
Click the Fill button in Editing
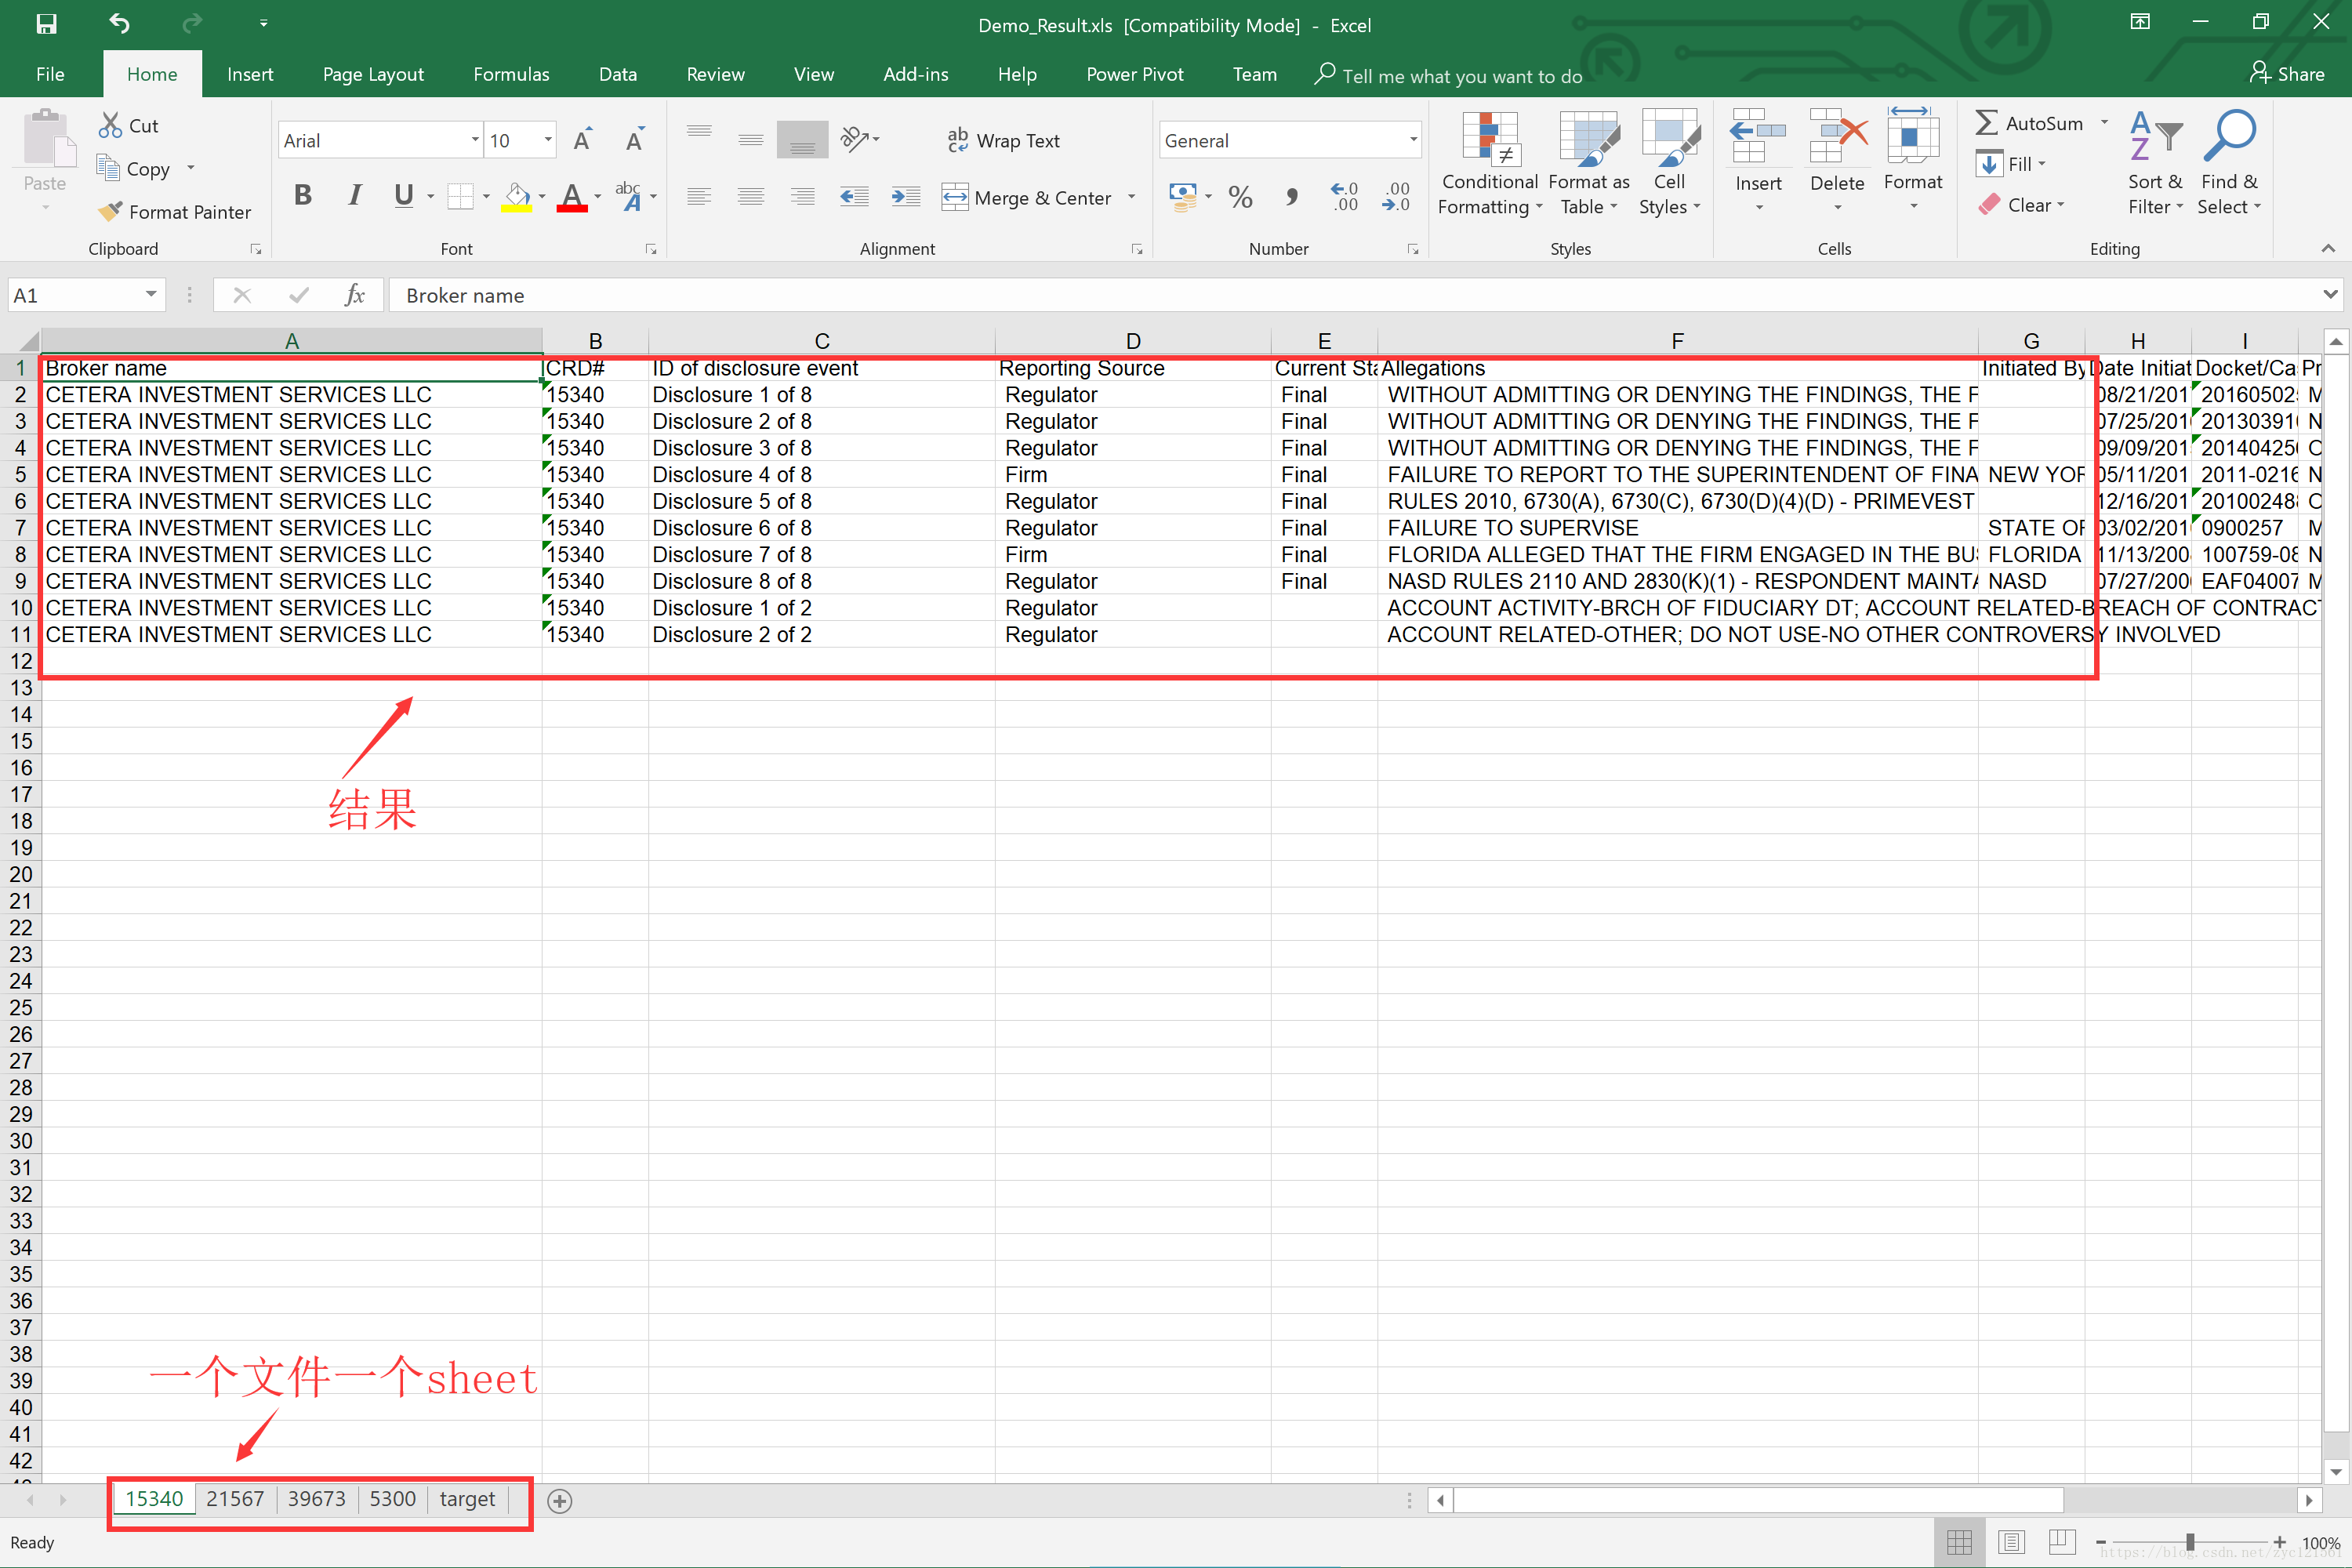coord(2012,164)
